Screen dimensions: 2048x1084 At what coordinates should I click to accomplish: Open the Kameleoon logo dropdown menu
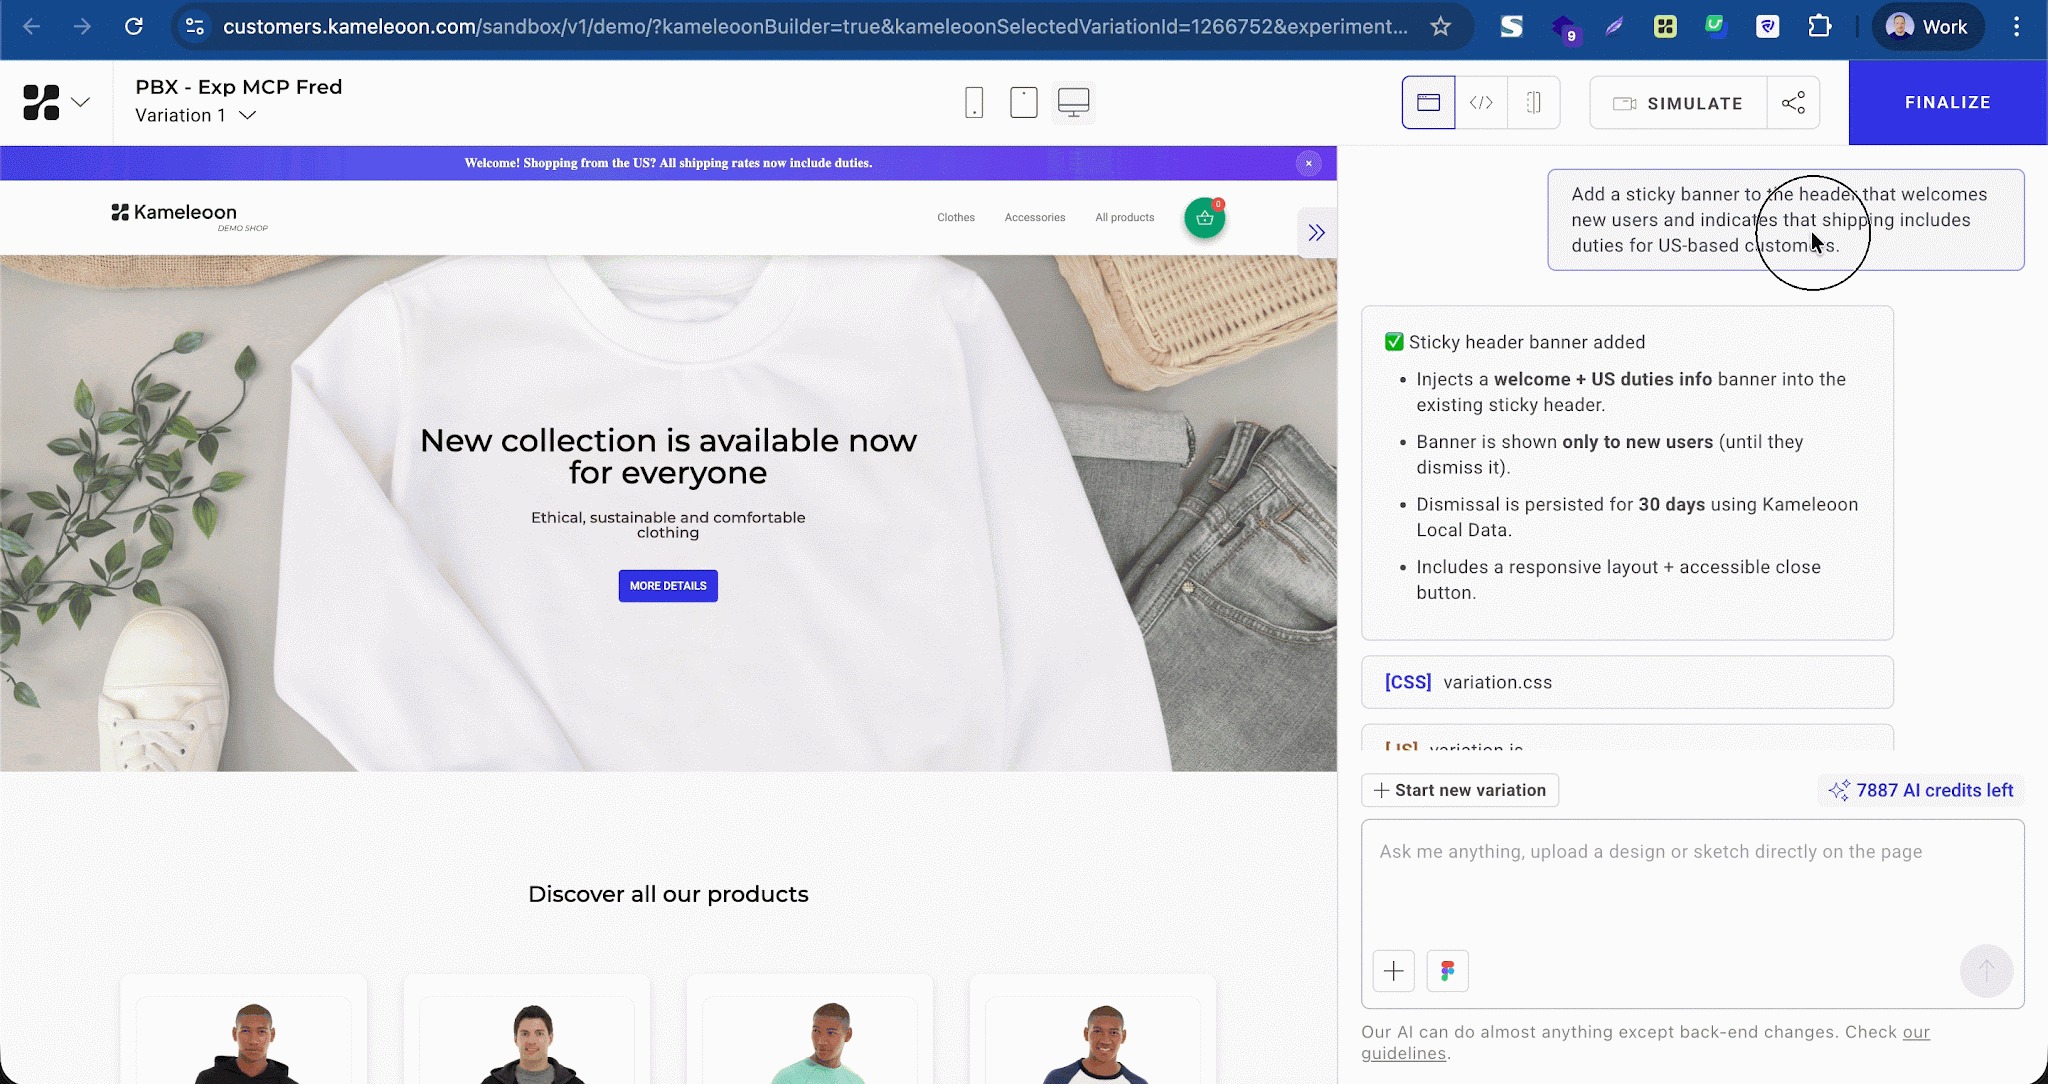point(56,102)
